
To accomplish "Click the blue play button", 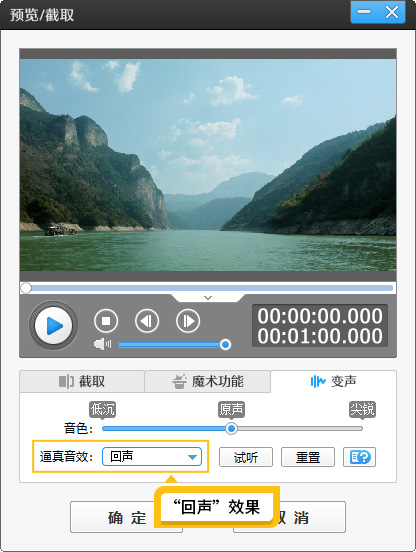I will coord(53,325).
